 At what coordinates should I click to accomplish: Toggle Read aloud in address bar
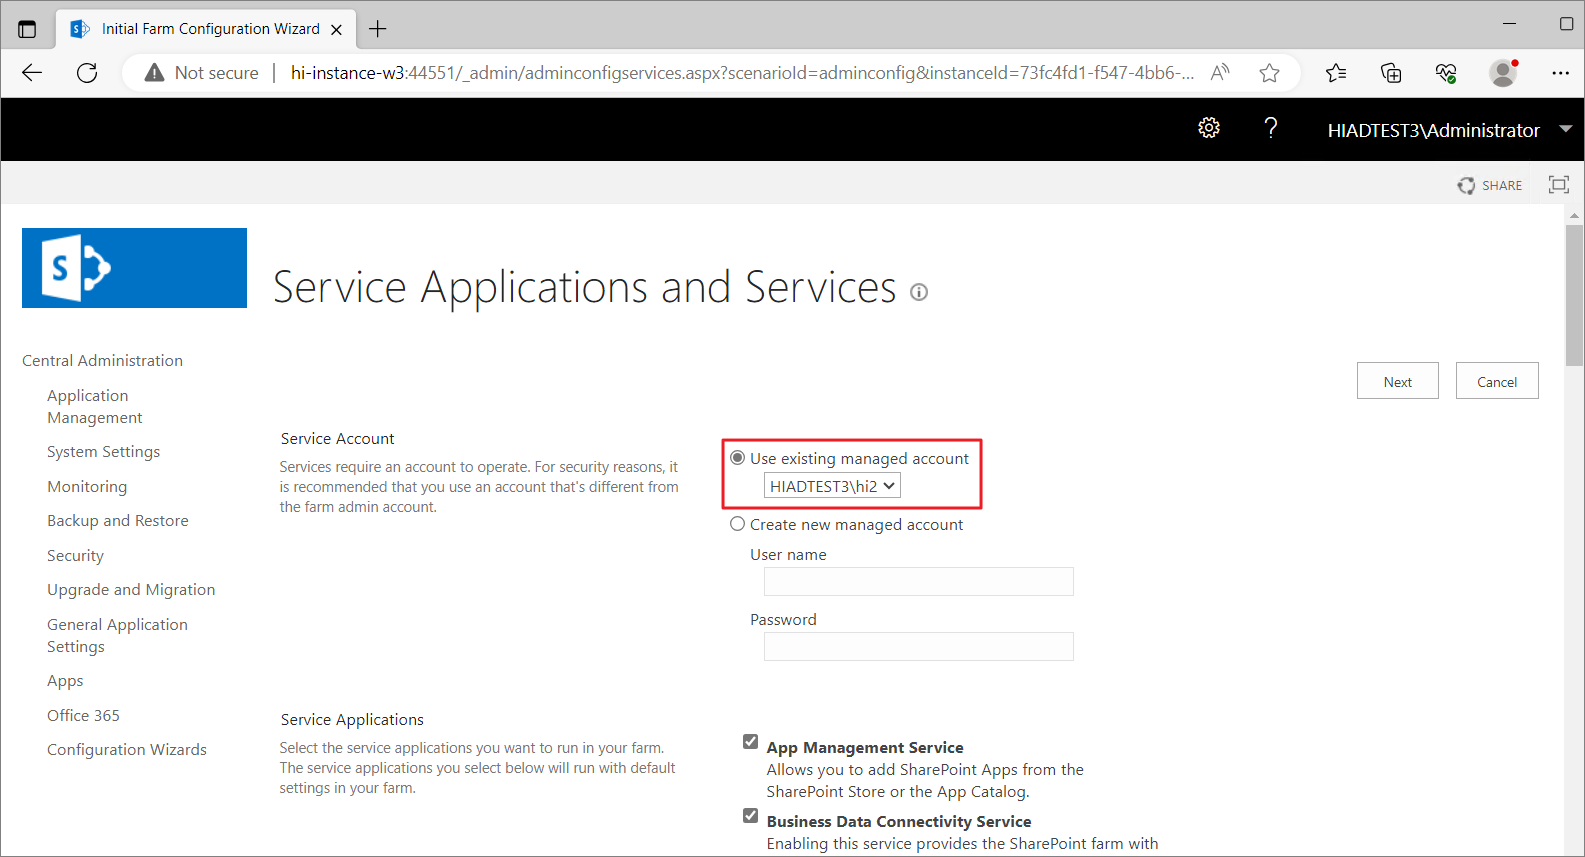coord(1220,72)
